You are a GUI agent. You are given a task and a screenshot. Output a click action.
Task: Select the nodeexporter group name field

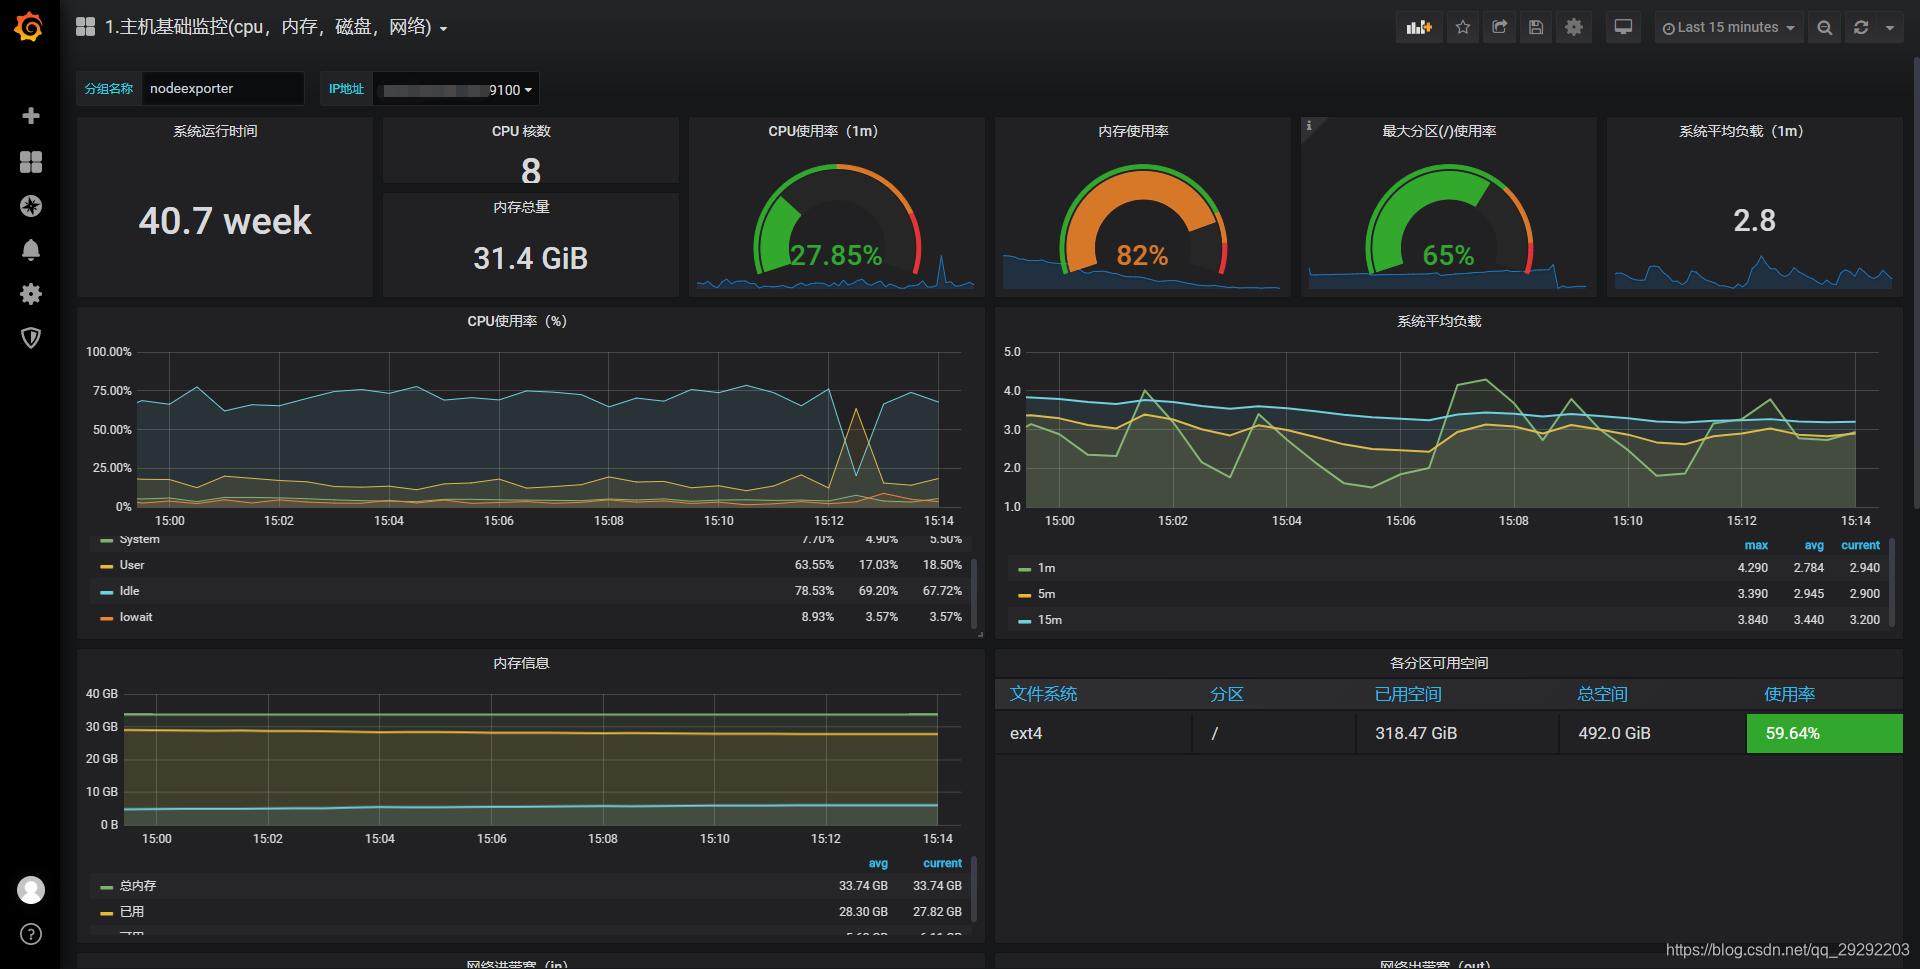[x=222, y=88]
